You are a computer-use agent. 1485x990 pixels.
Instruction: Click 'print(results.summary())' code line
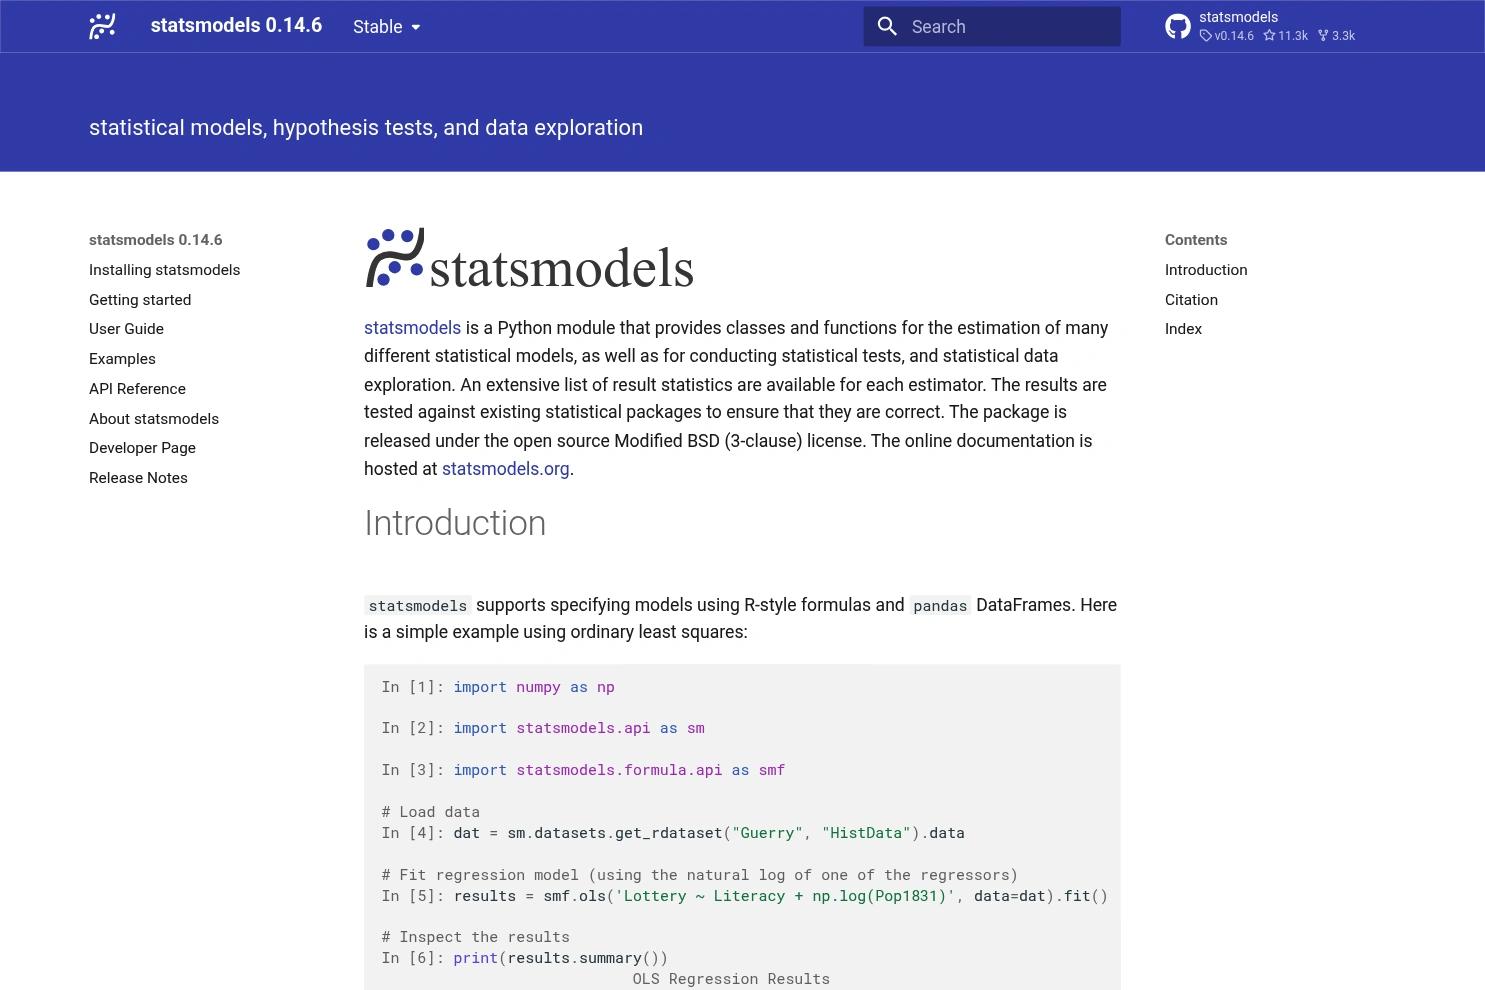[524, 958]
